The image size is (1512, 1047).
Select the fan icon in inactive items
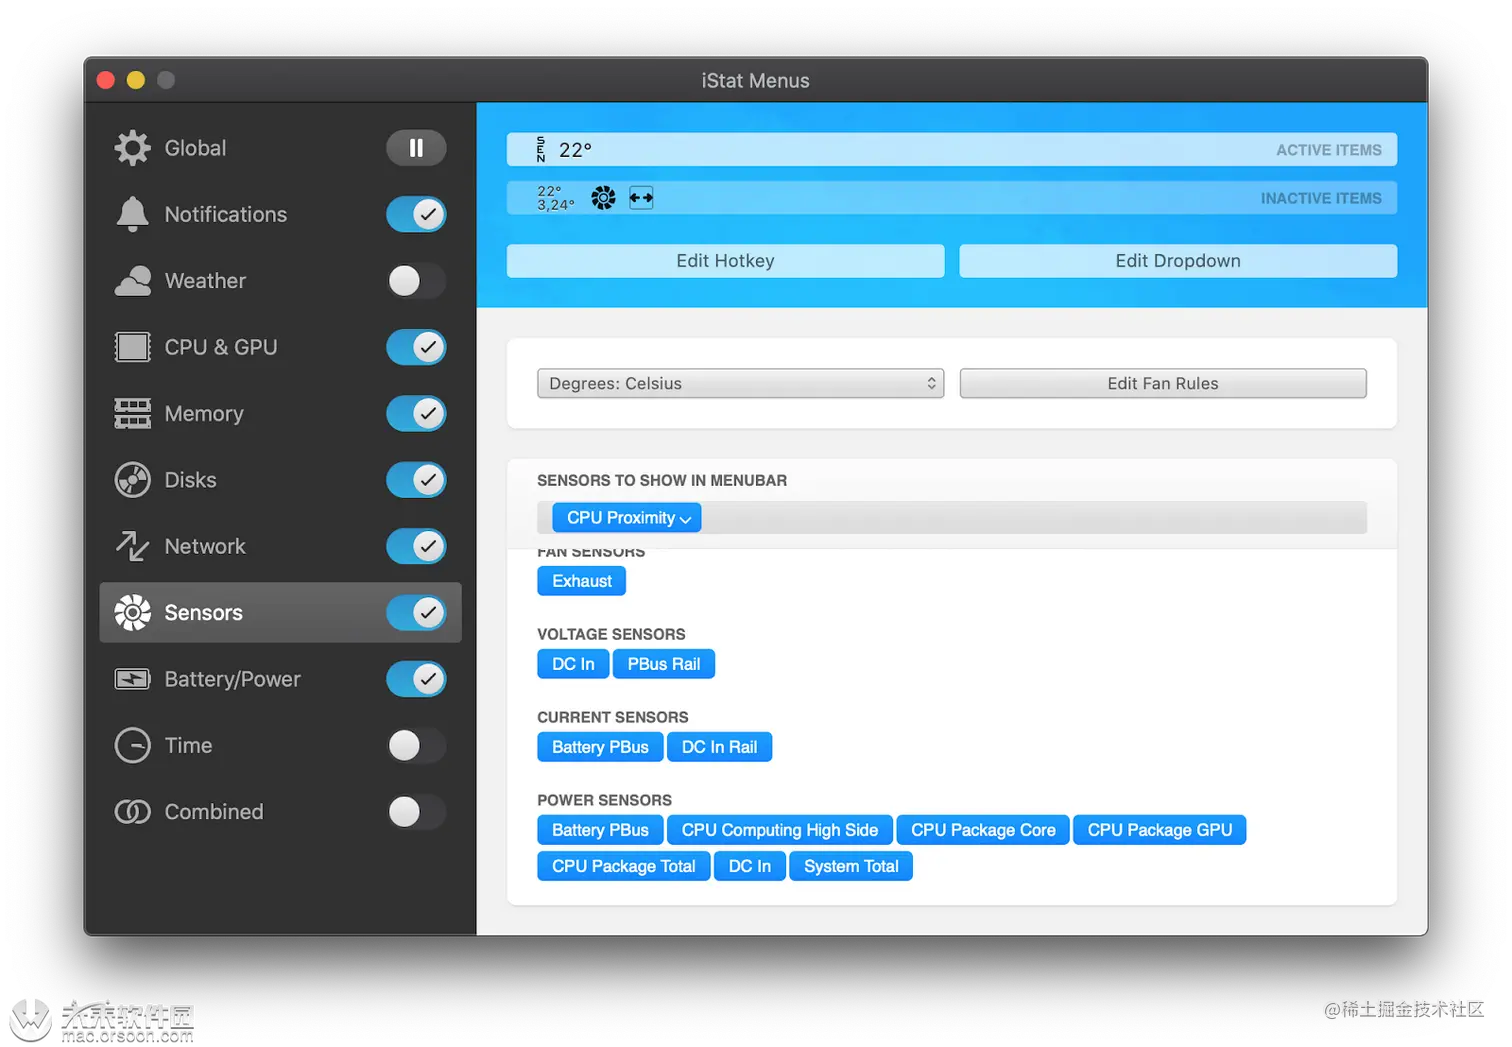[603, 198]
